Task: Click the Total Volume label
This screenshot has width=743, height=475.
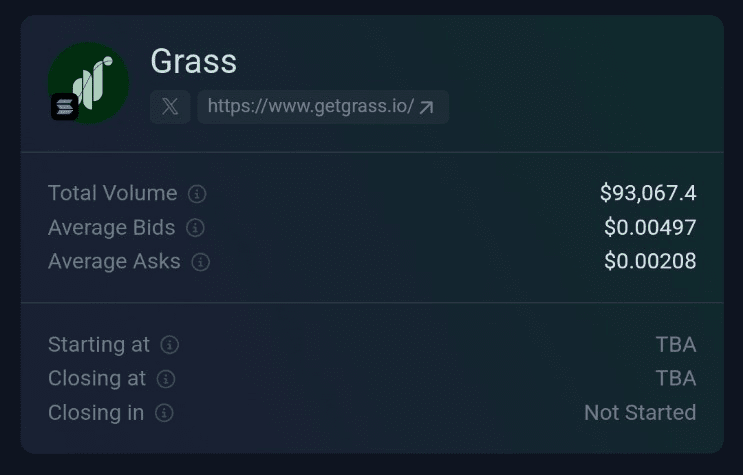Action: [x=113, y=193]
